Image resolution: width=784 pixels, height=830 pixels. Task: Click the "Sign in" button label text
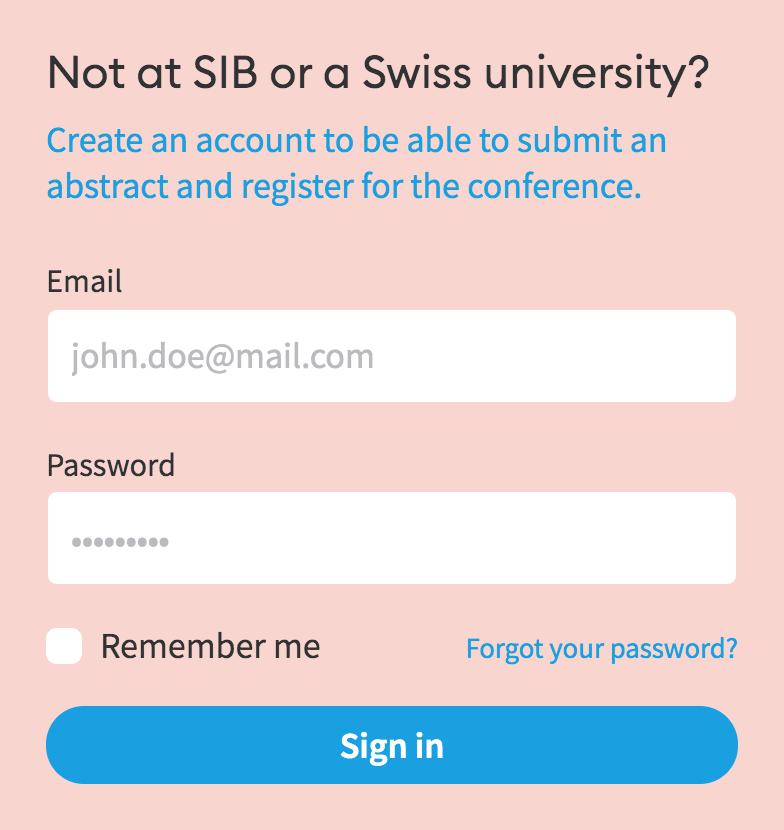(391, 746)
